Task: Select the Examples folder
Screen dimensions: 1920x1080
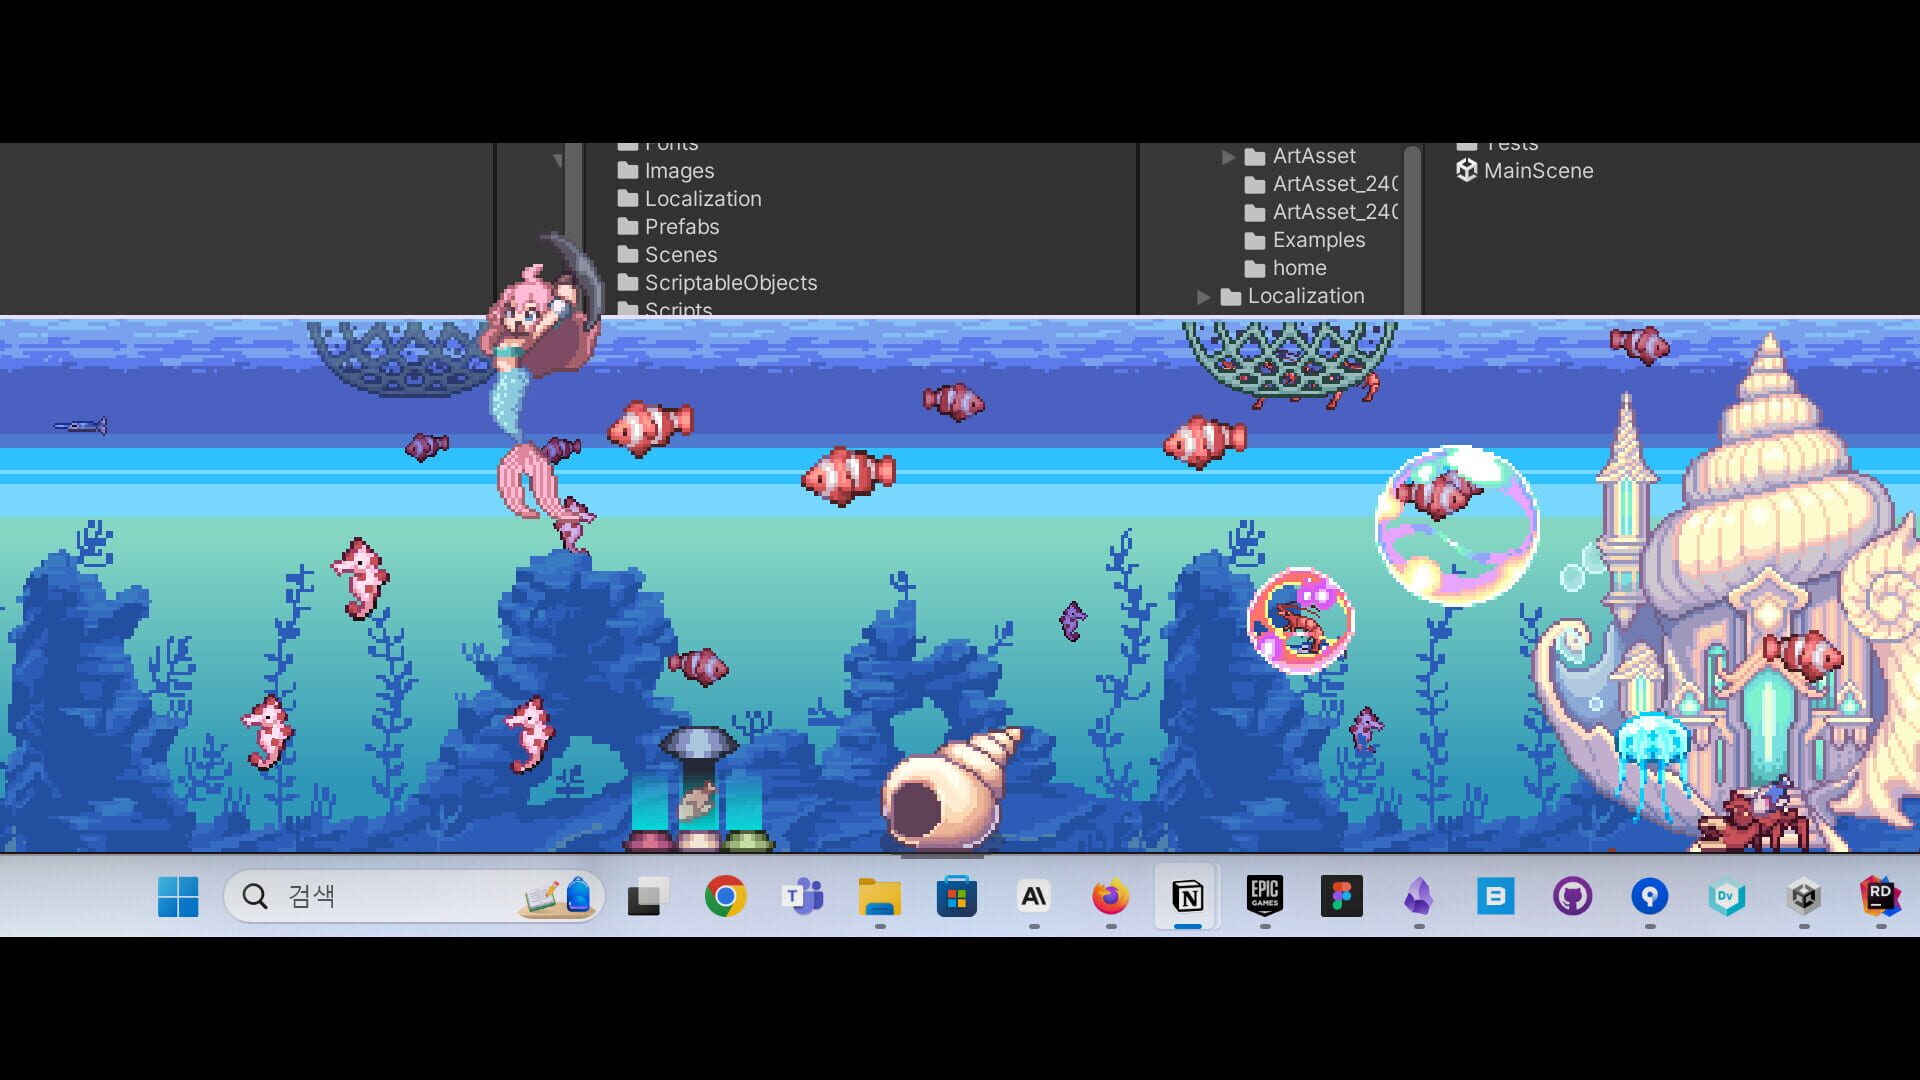Action: (x=1318, y=240)
